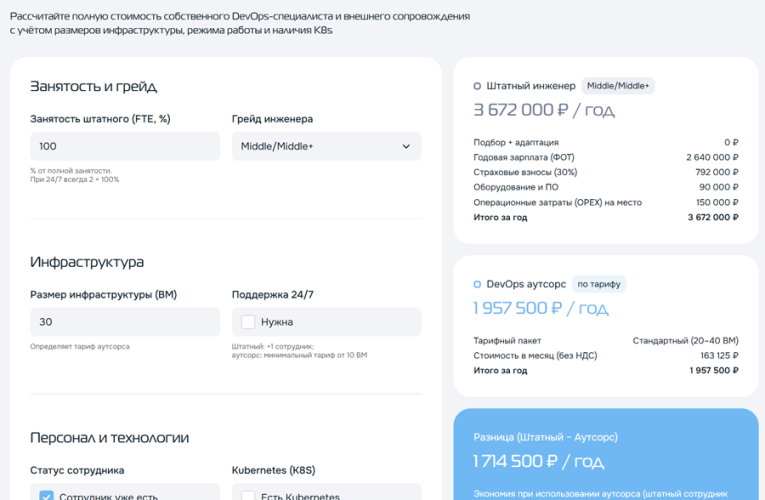Click the blue circle icon beside DevOps аутсорс
Viewport: 765px width, 500px height.
[x=477, y=284]
